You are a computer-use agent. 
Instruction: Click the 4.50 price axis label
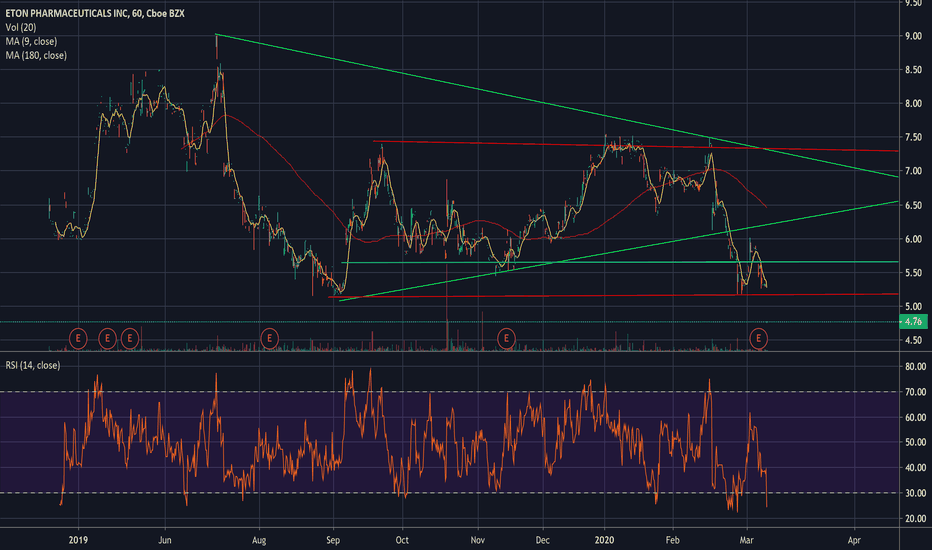point(914,340)
